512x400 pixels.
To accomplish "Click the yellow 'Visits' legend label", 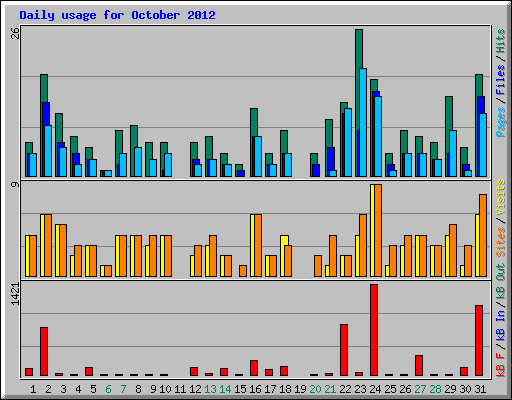I will pyautogui.click(x=501, y=197).
